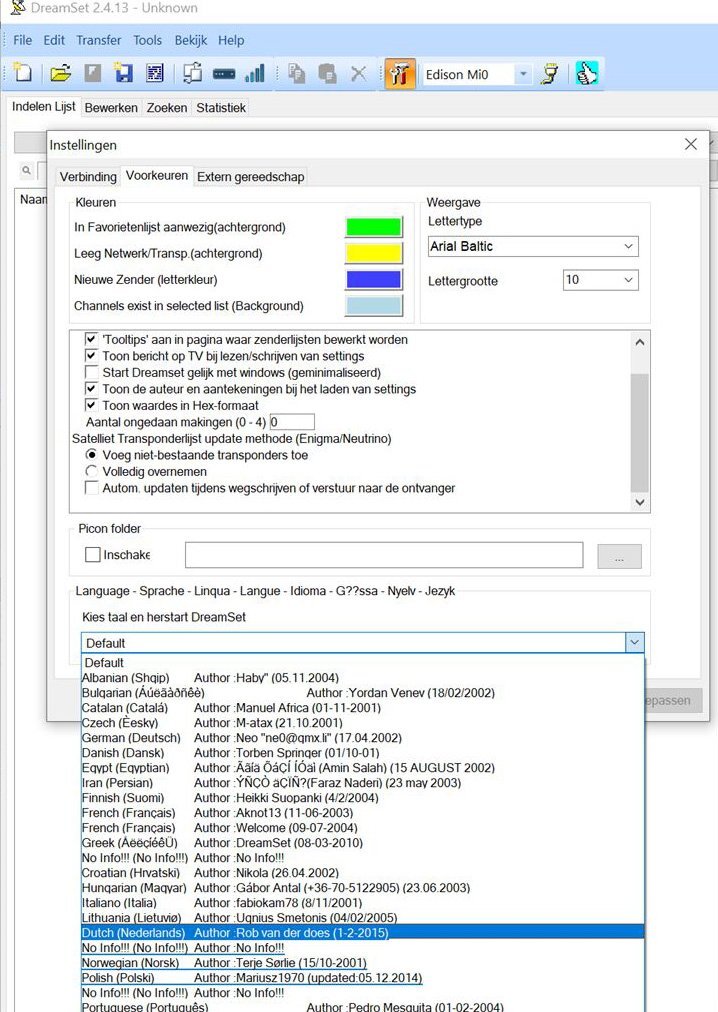
Task: Uncheck 'Toon waardes in Hex-formaat'
Action: tap(92, 405)
